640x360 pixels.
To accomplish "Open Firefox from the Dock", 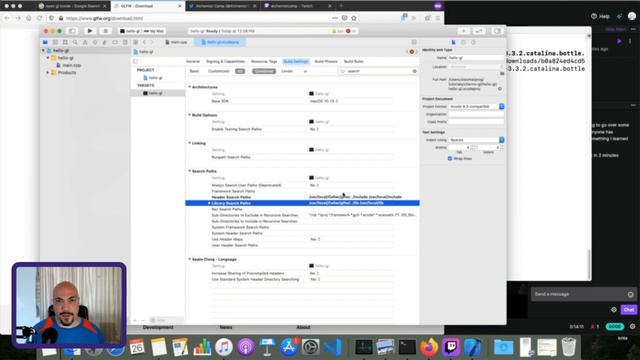I will coord(429,347).
